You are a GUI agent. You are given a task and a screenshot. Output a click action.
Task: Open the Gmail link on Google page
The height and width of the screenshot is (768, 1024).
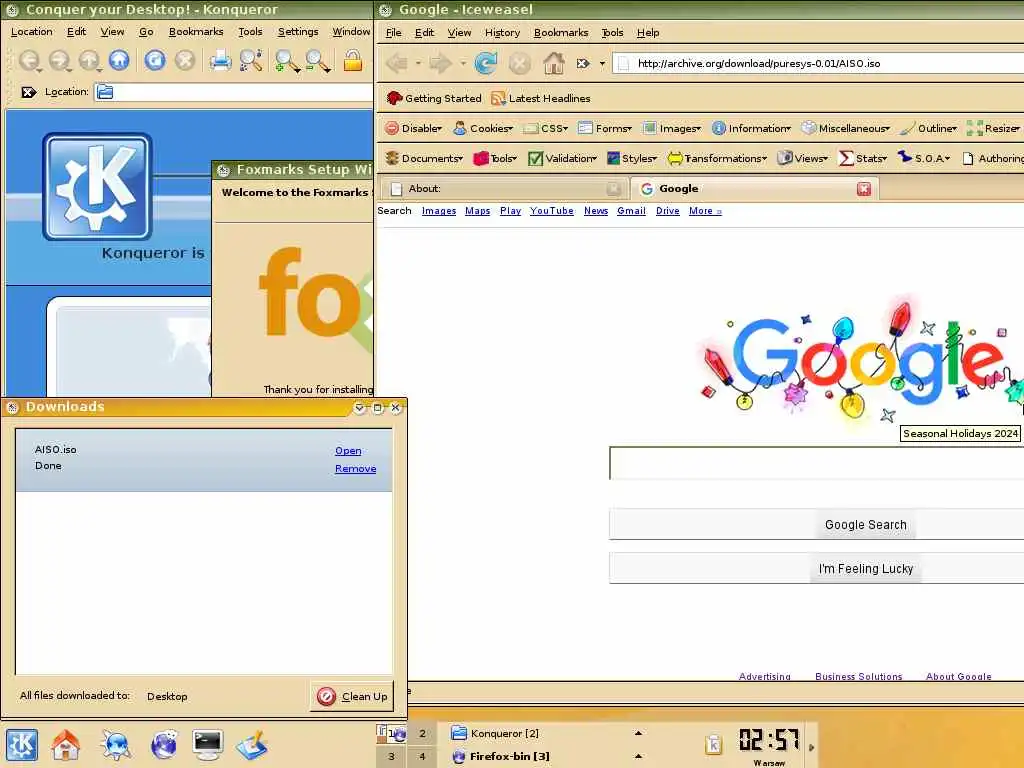(631, 211)
